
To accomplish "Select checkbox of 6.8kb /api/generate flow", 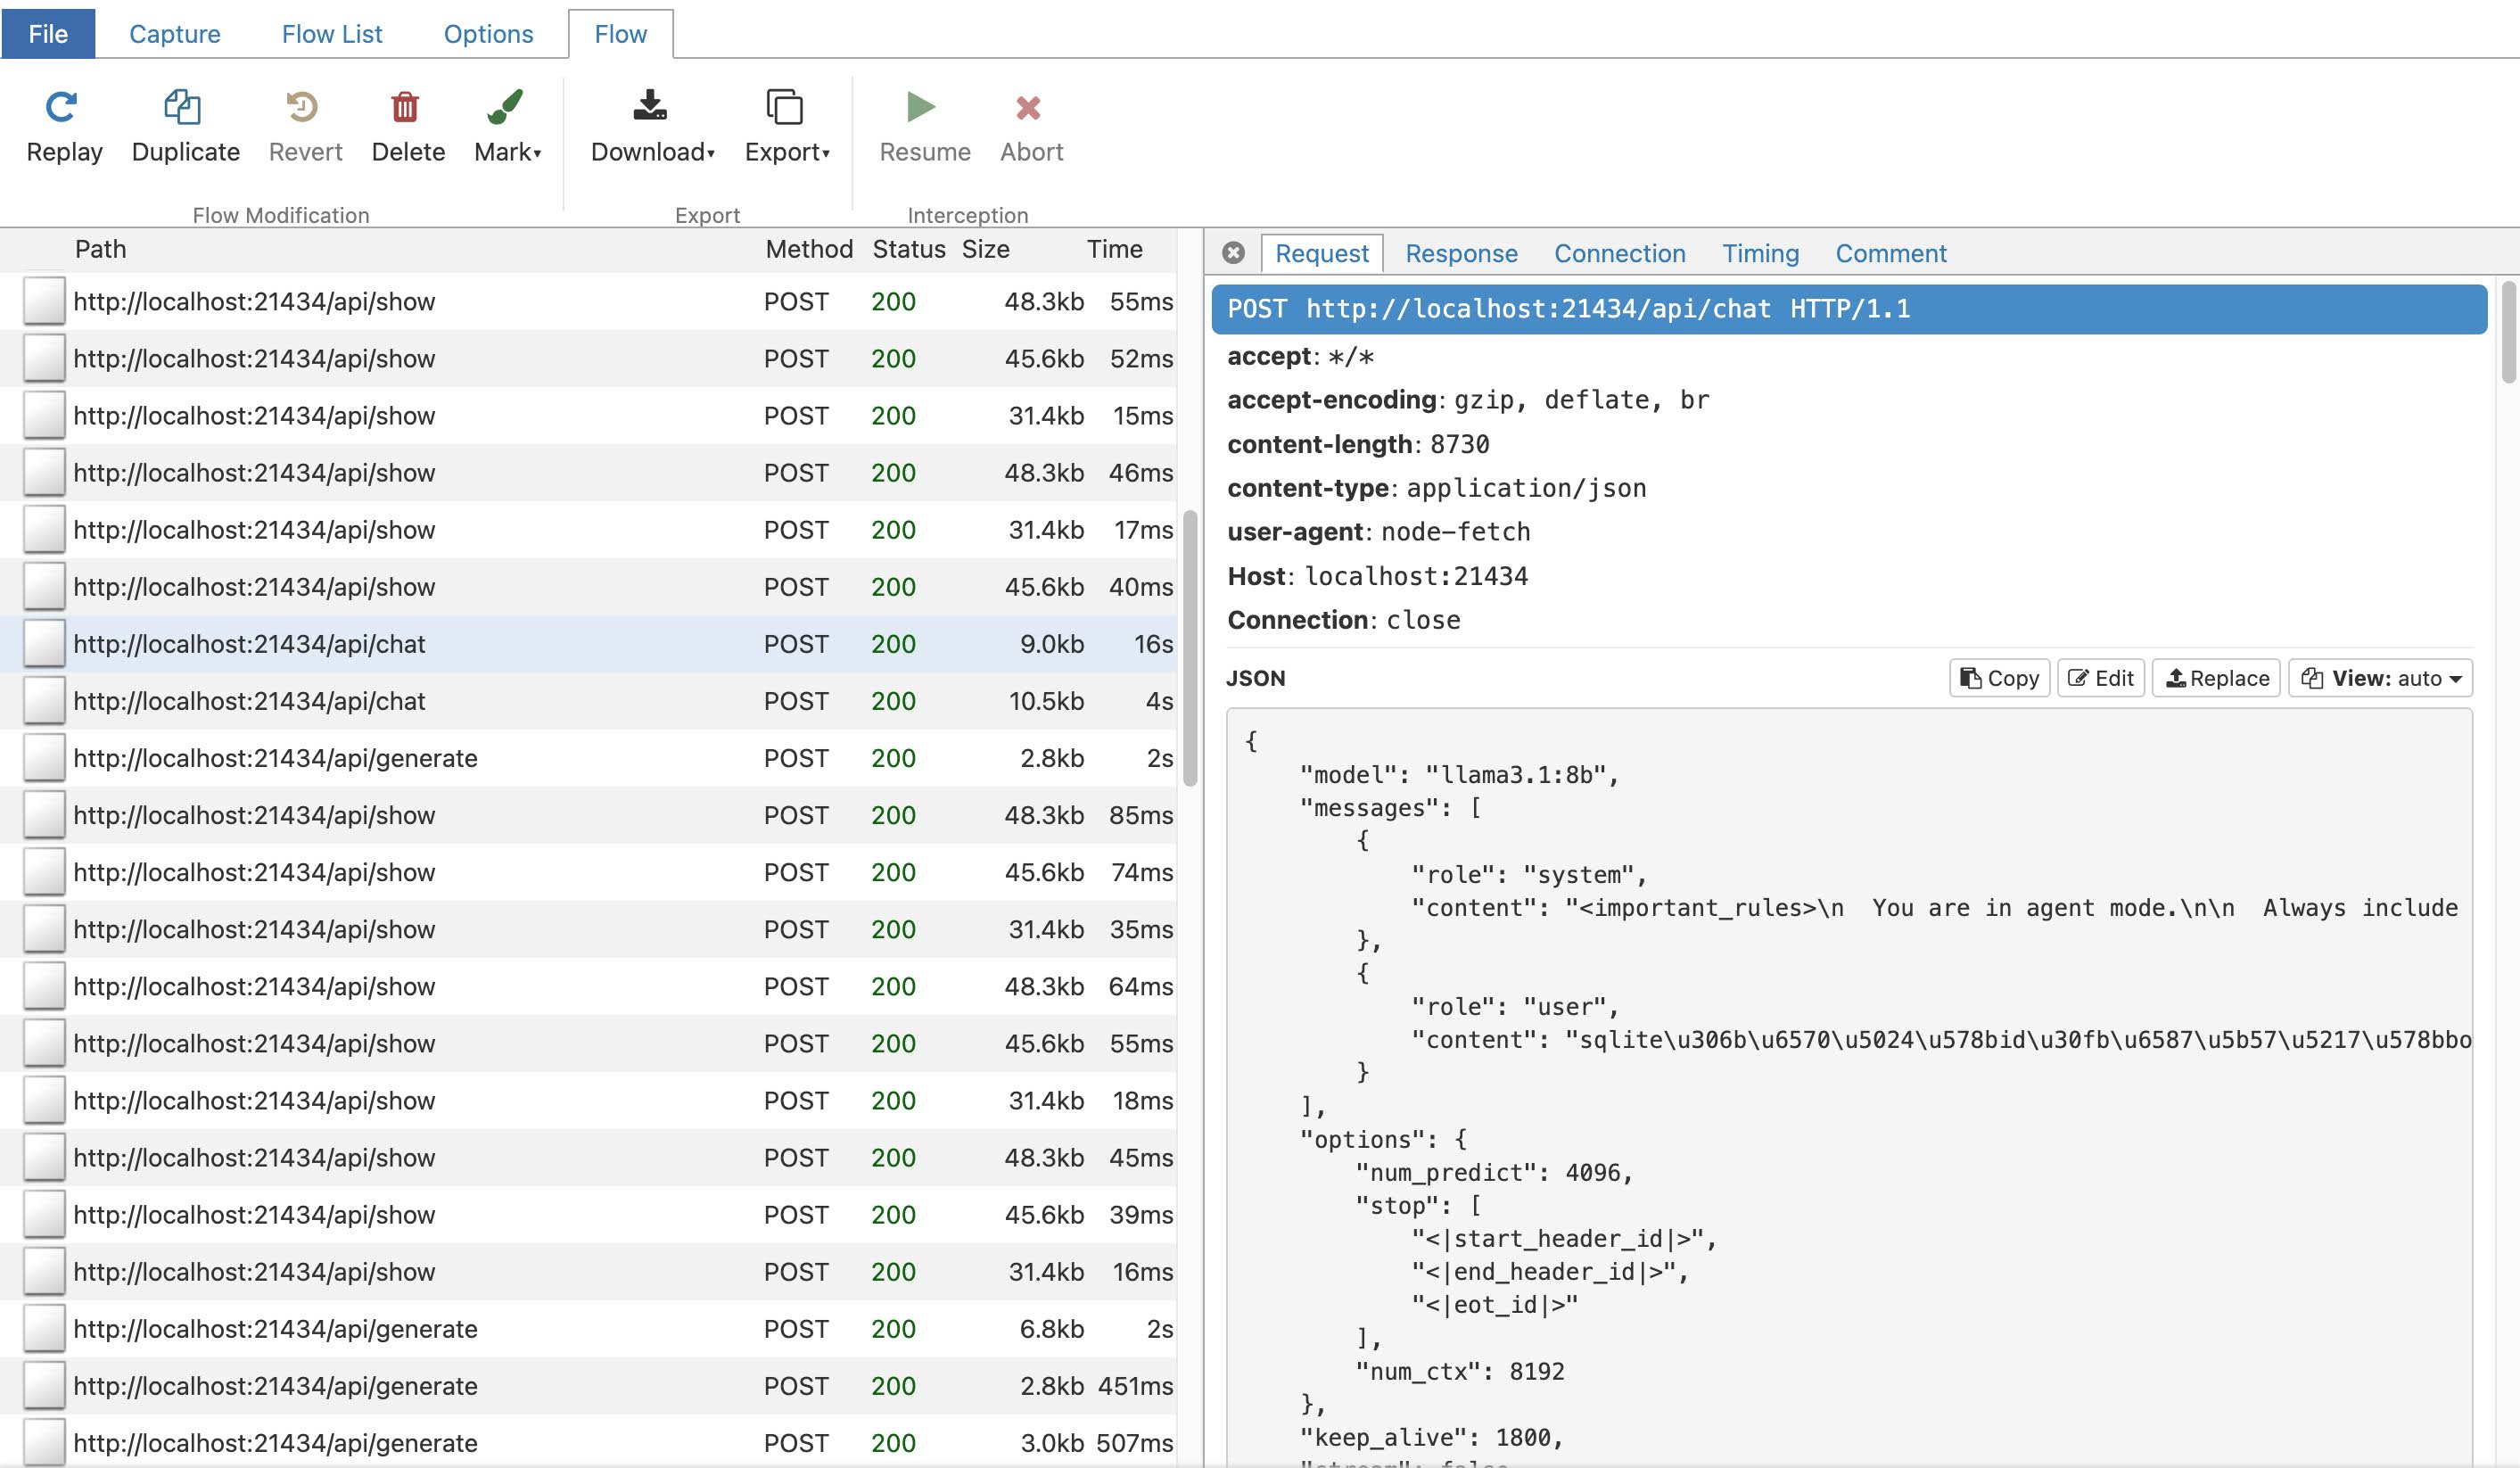I will 44,1329.
